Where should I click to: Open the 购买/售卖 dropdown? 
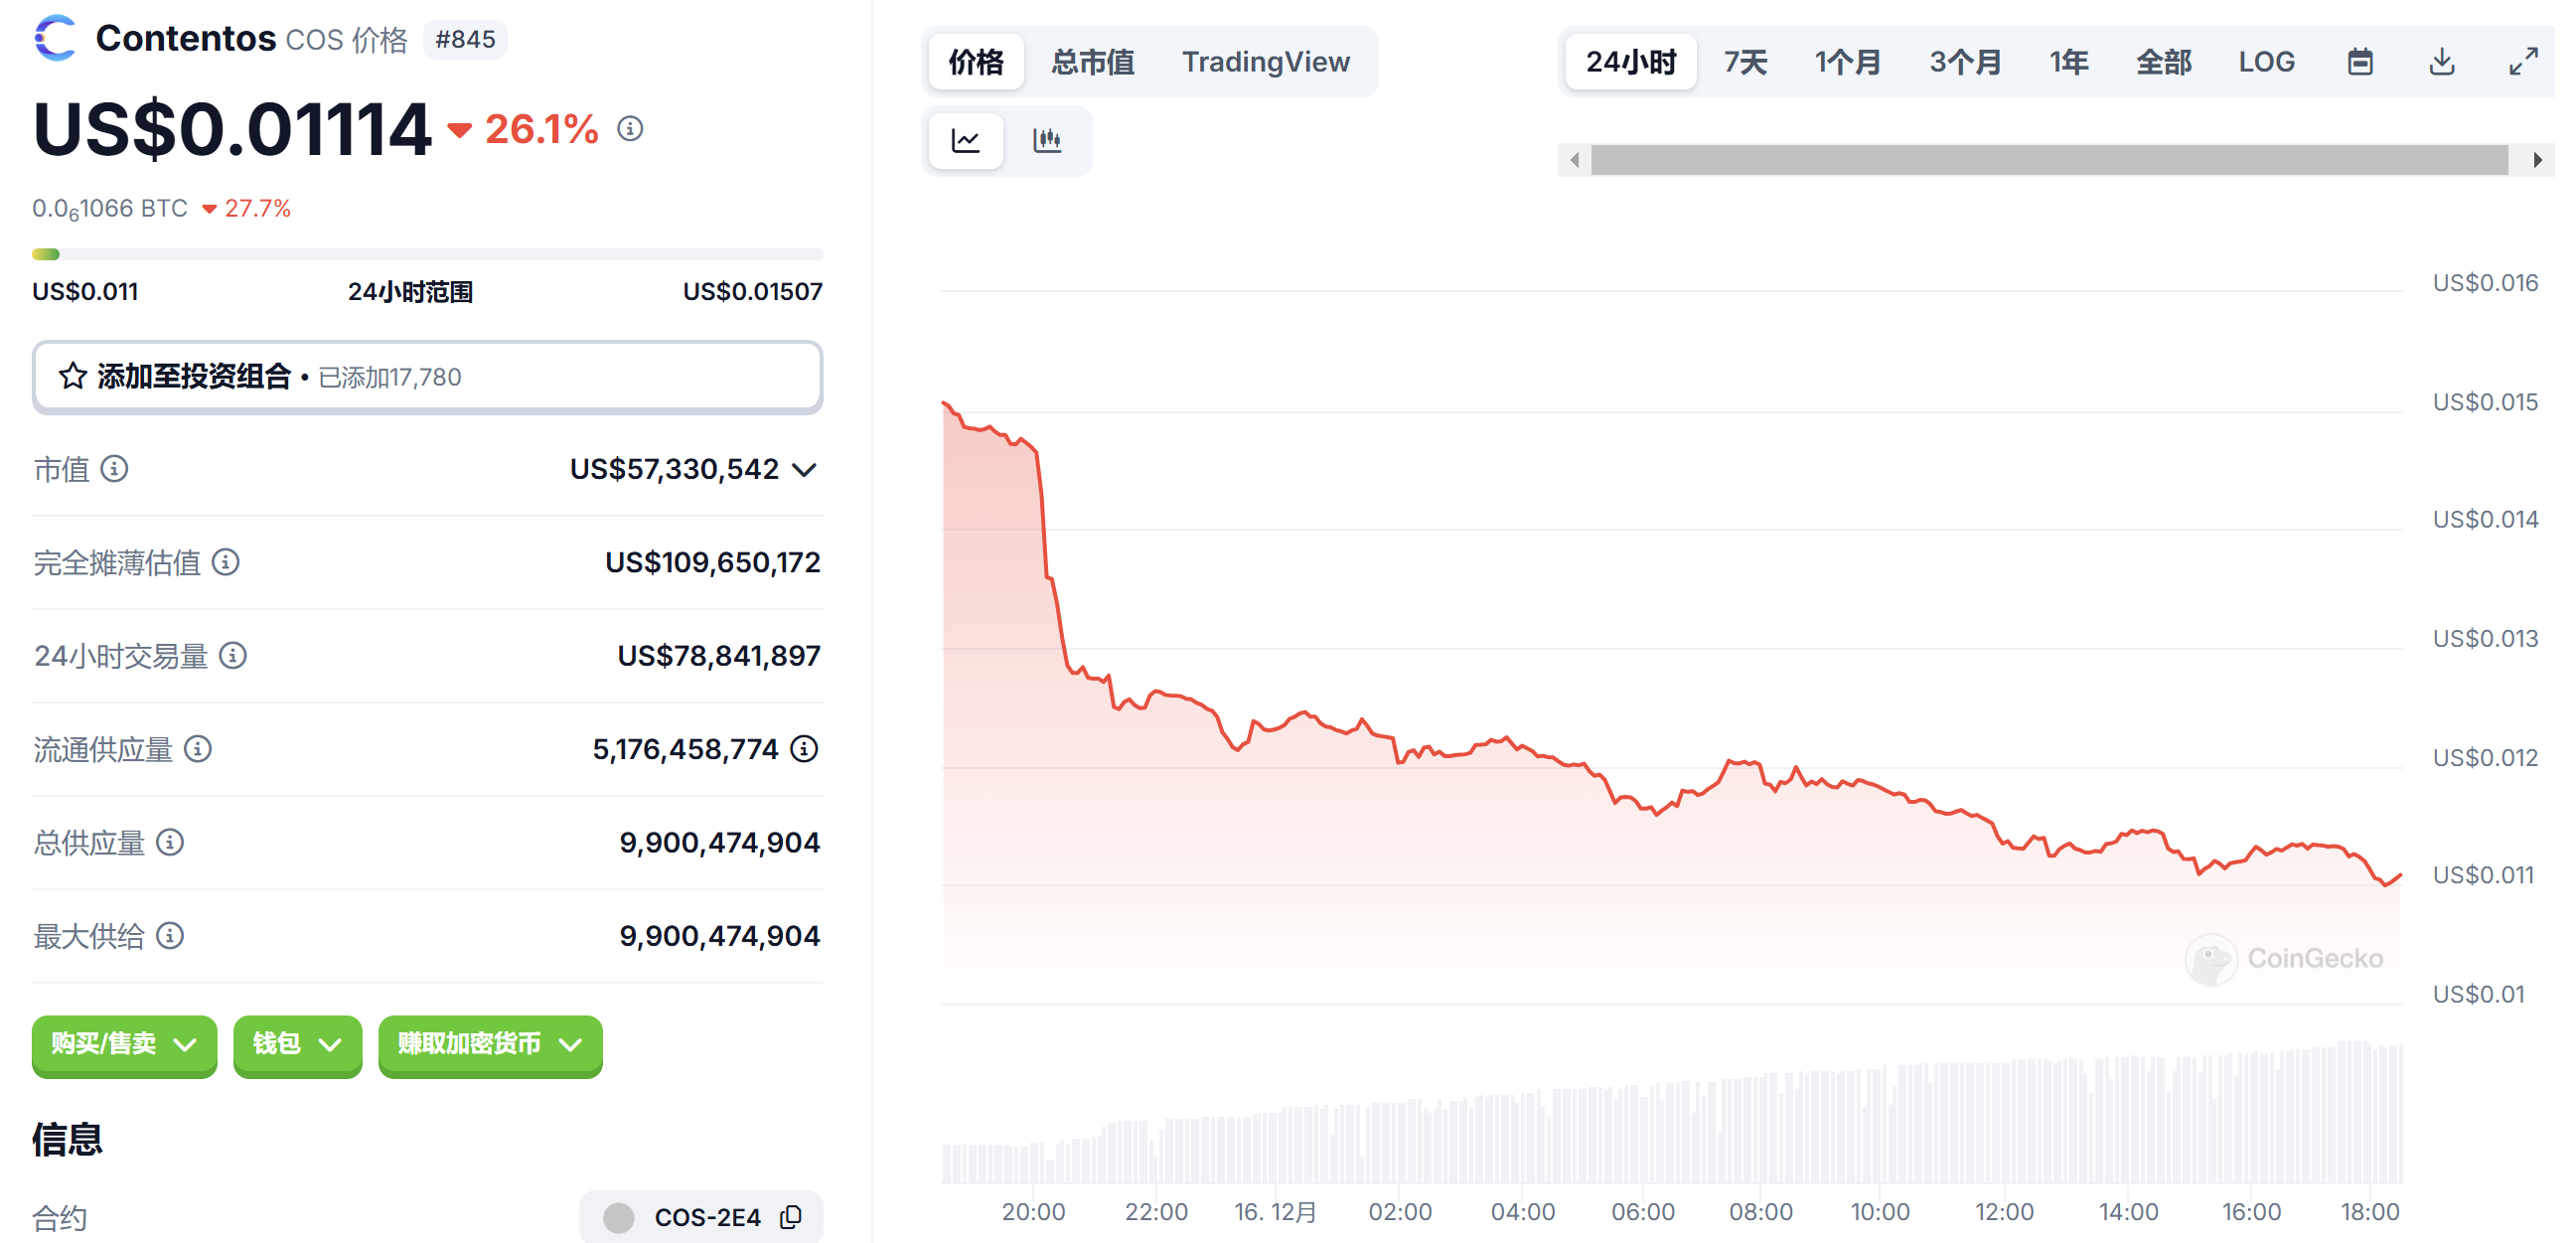click(x=124, y=1044)
